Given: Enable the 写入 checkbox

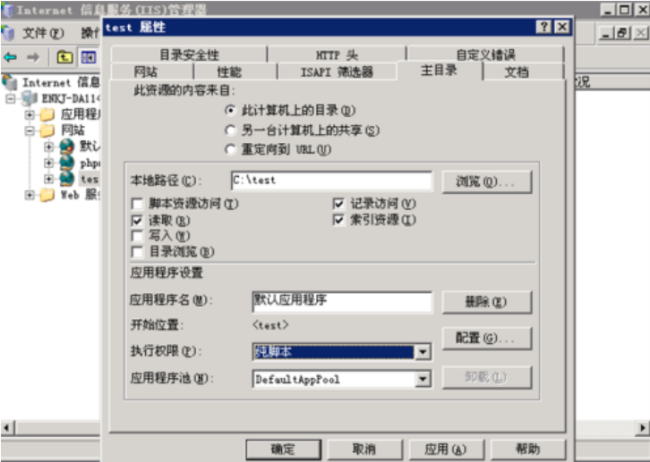Looking at the screenshot, I should 137,236.
